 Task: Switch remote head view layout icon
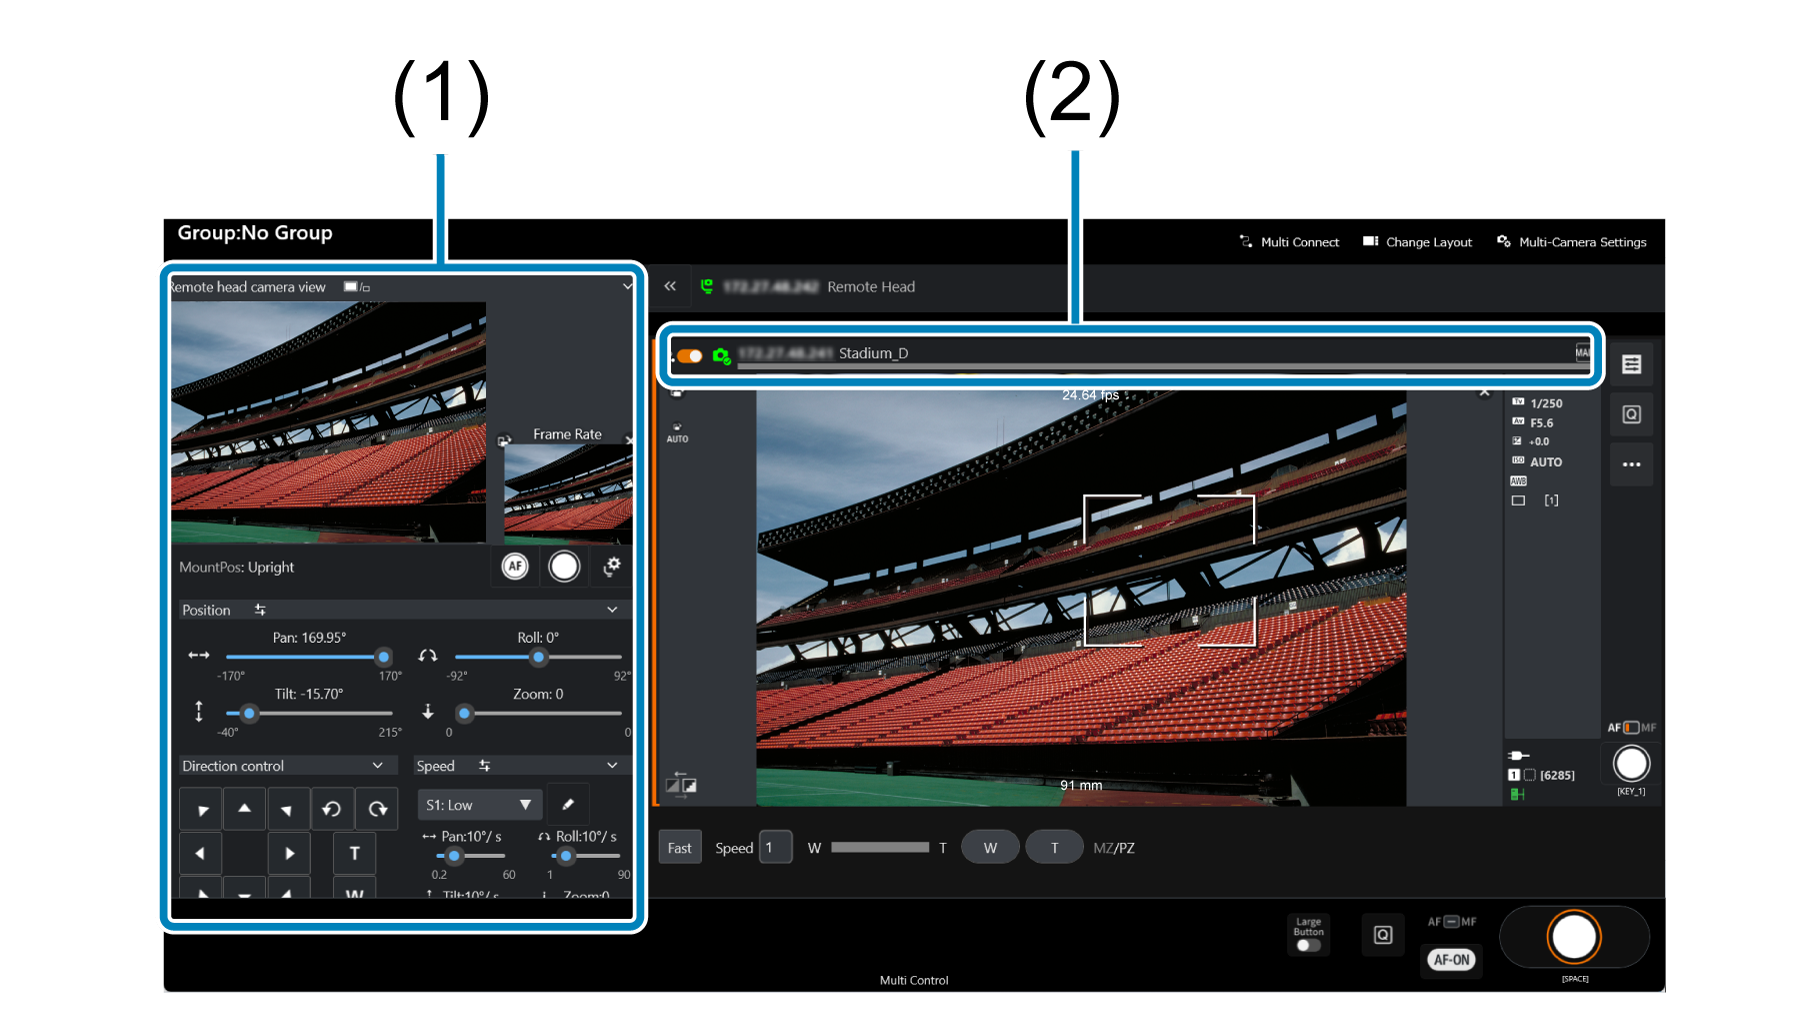tap(357, 287)
